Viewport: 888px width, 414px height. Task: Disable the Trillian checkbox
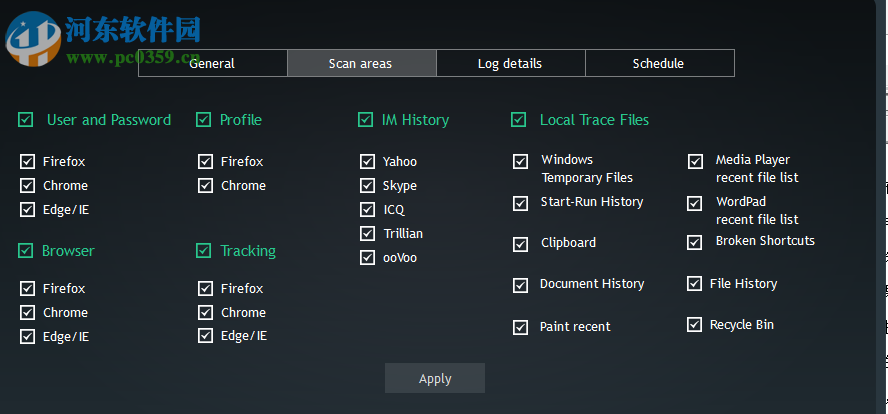point(367,233)
